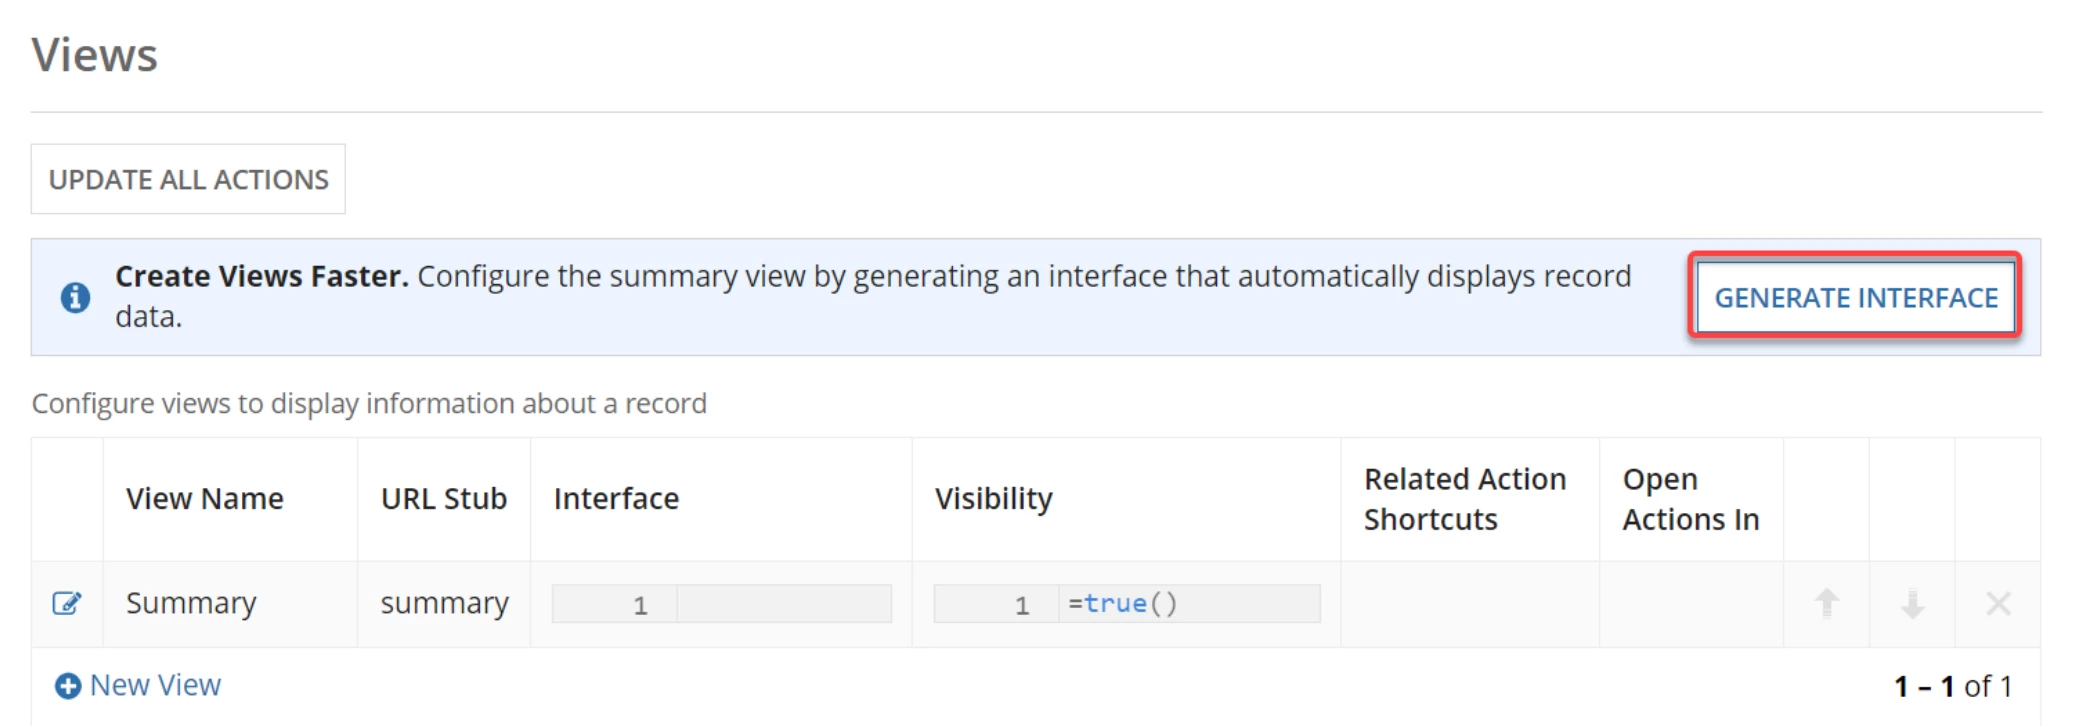
Task: Click the move up arrow icon
Action: tap(1826, 603)
